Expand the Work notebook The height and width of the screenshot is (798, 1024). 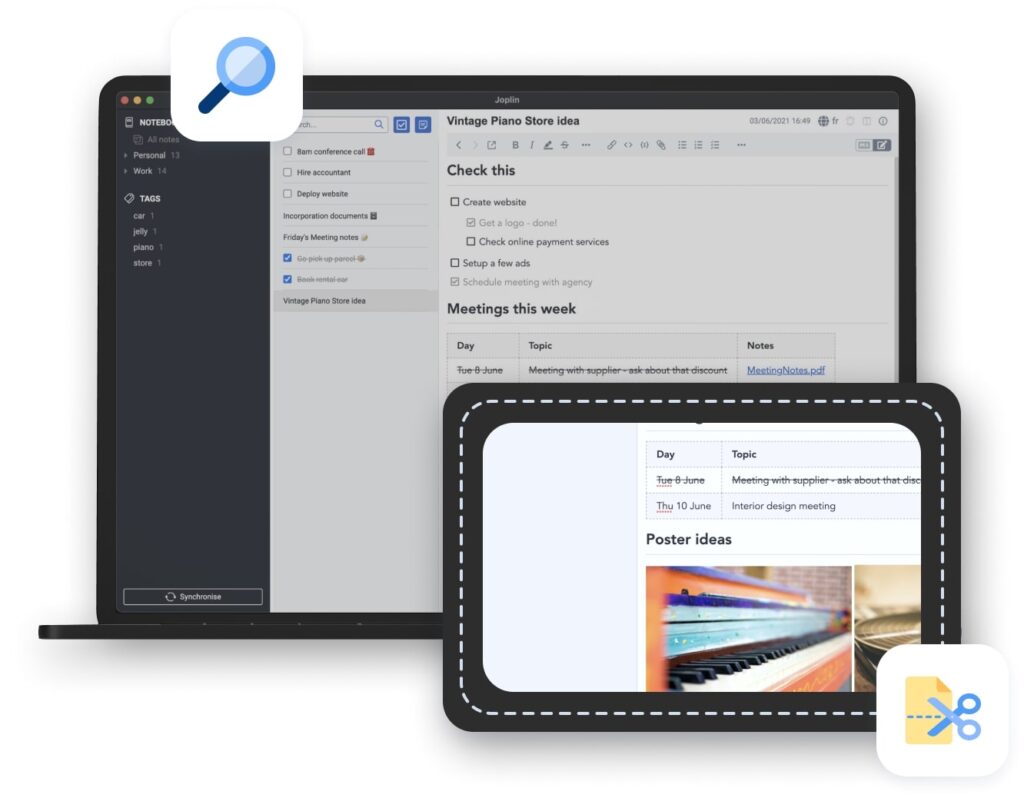coord(126,172)
